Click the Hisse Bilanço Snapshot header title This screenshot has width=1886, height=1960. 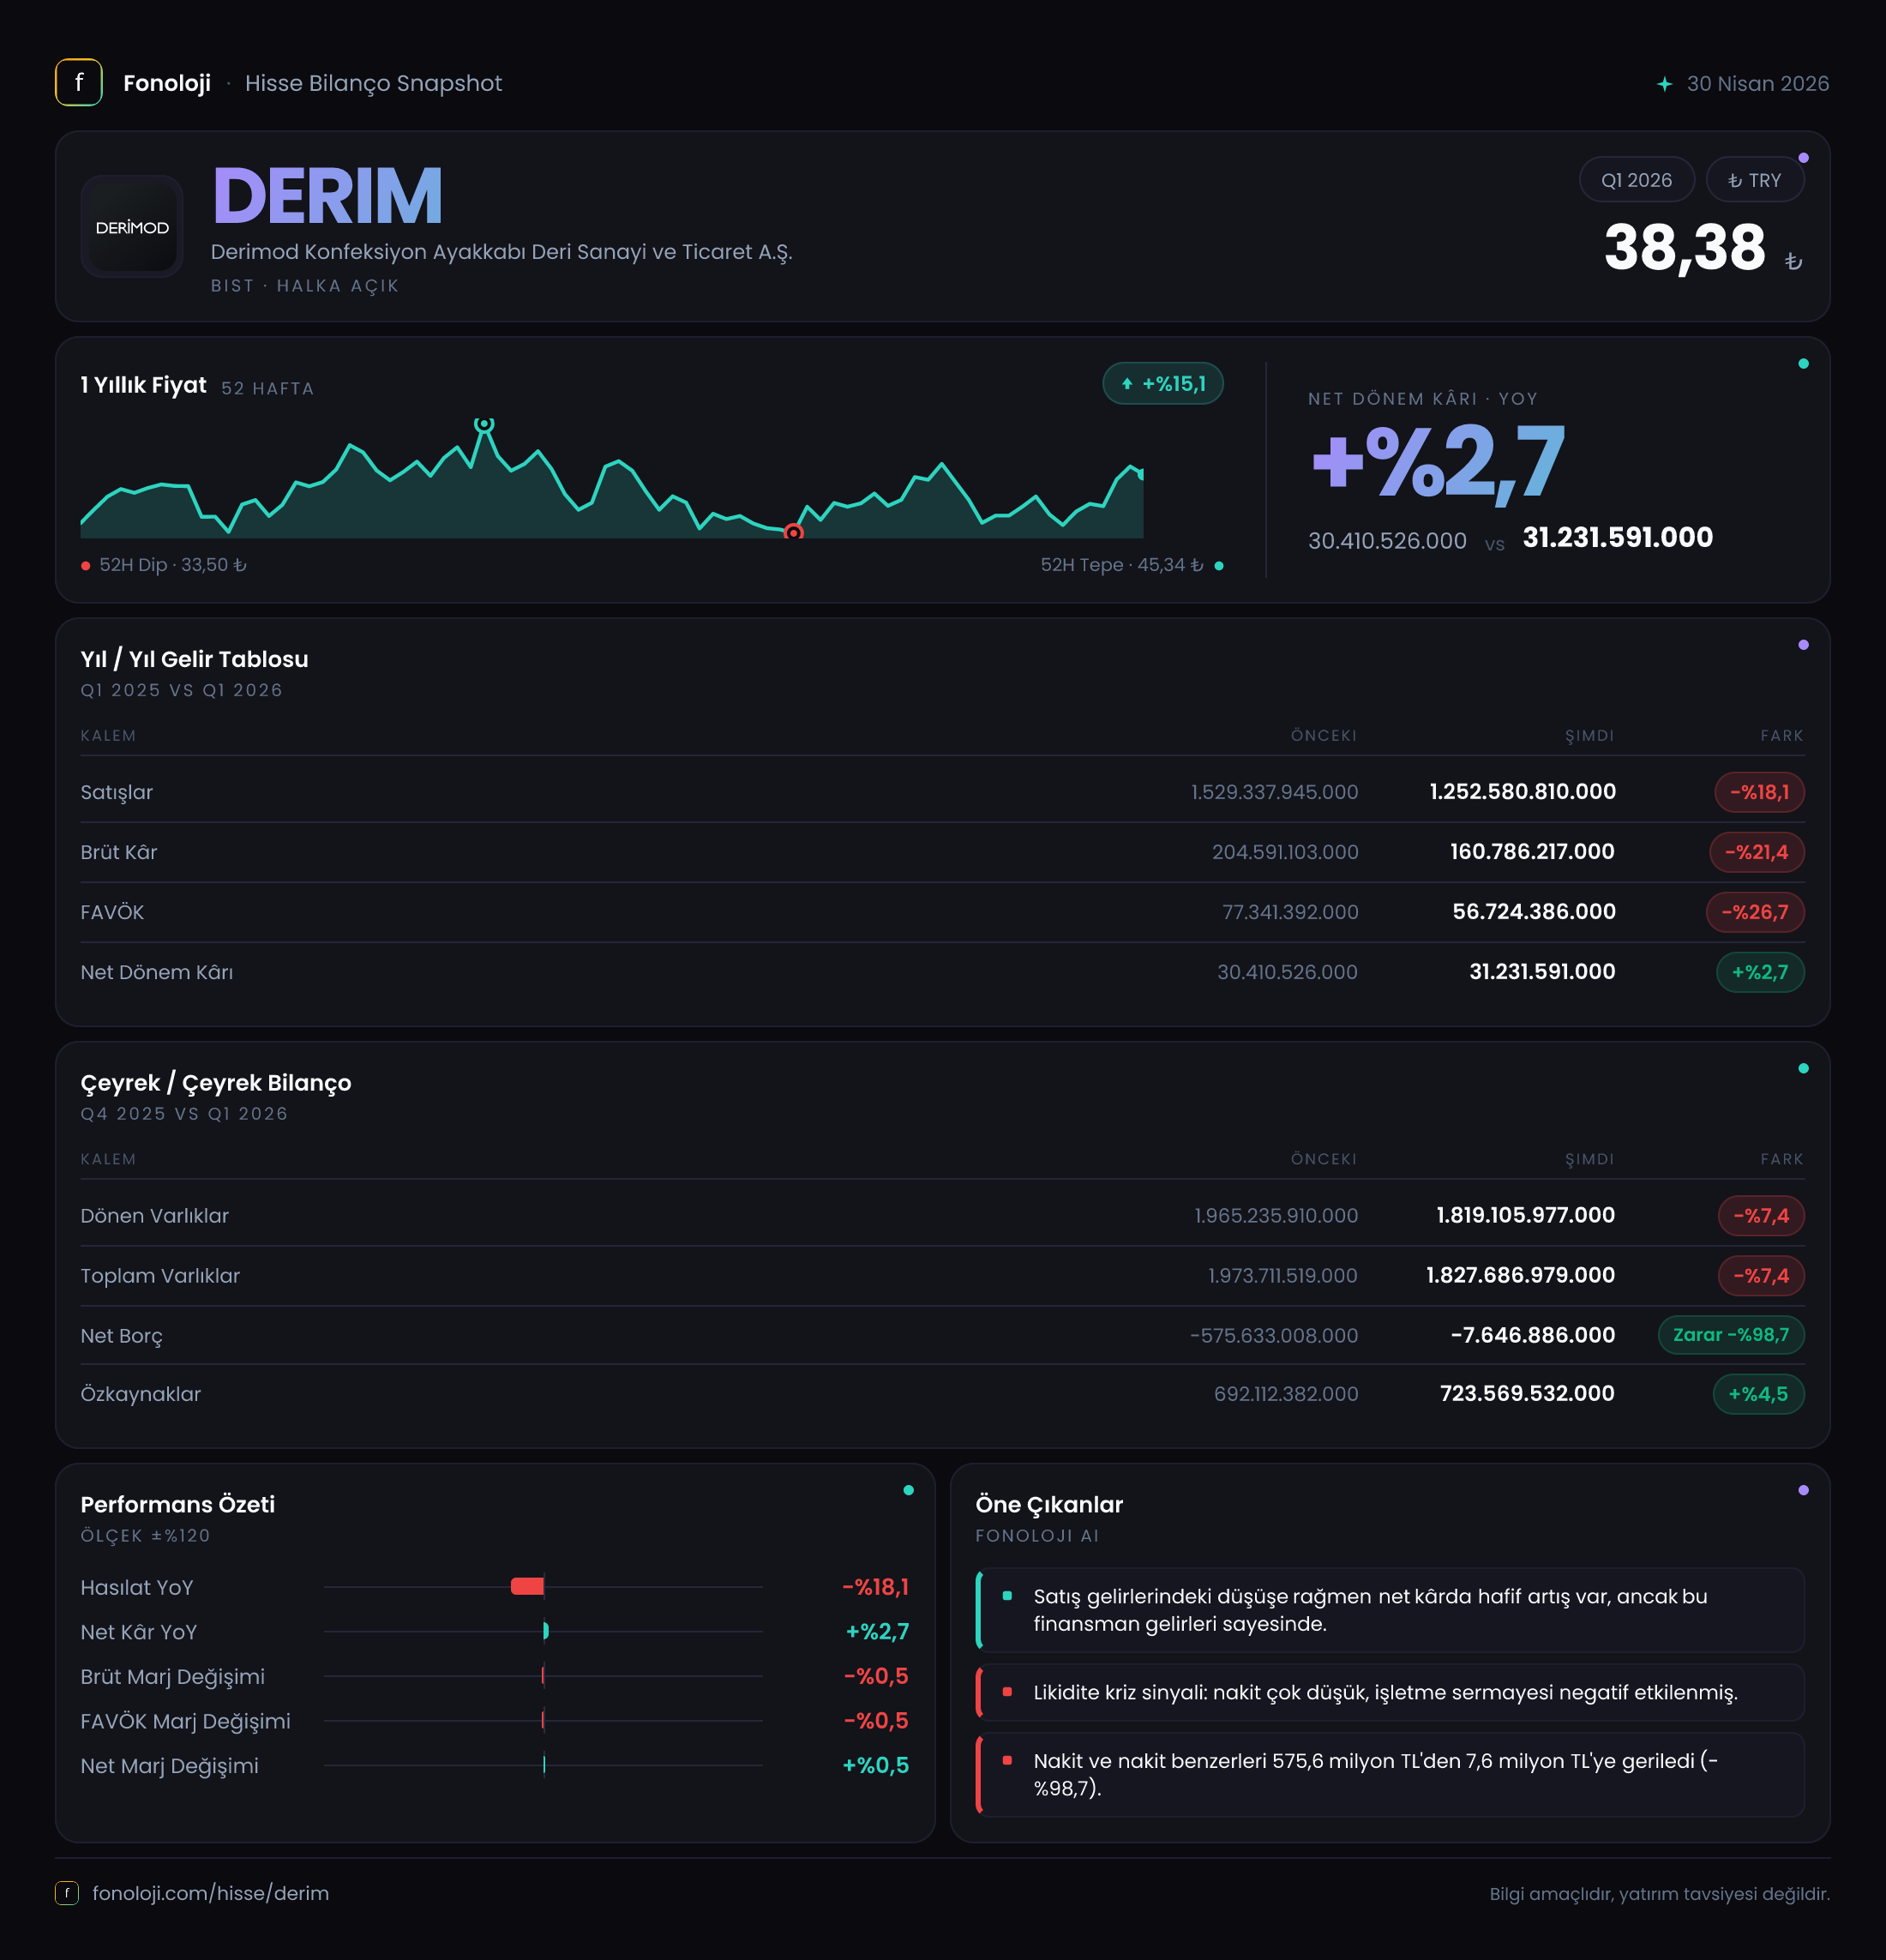coord(373,83)
